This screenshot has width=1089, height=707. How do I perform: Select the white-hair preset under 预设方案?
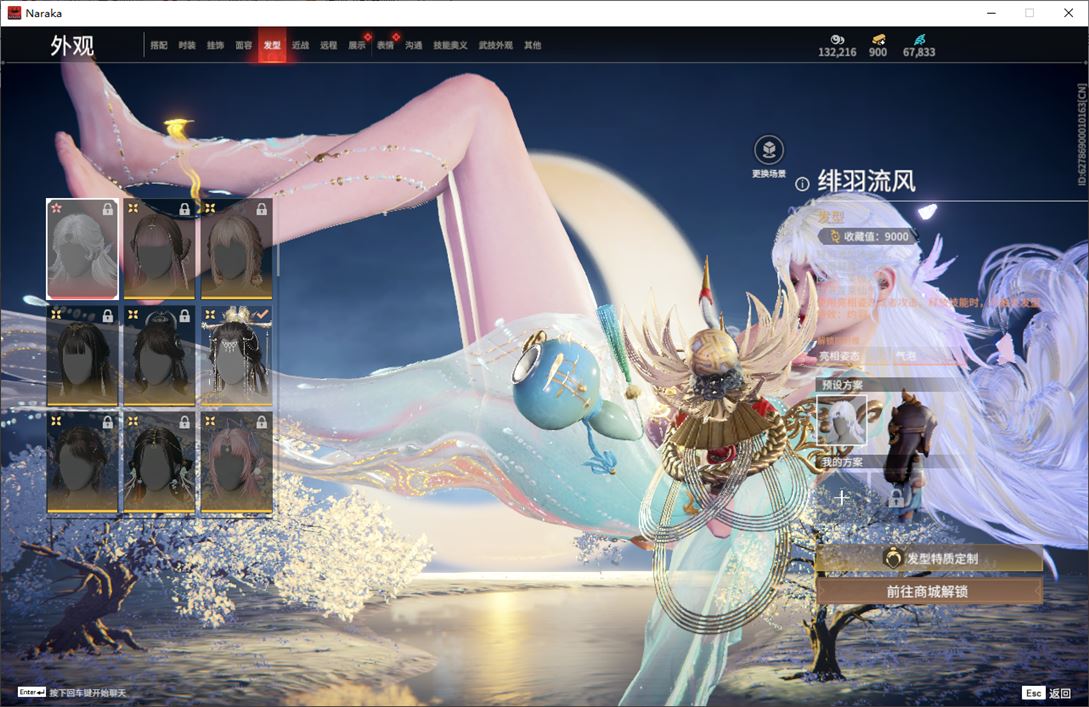click(x=841, y=420)
